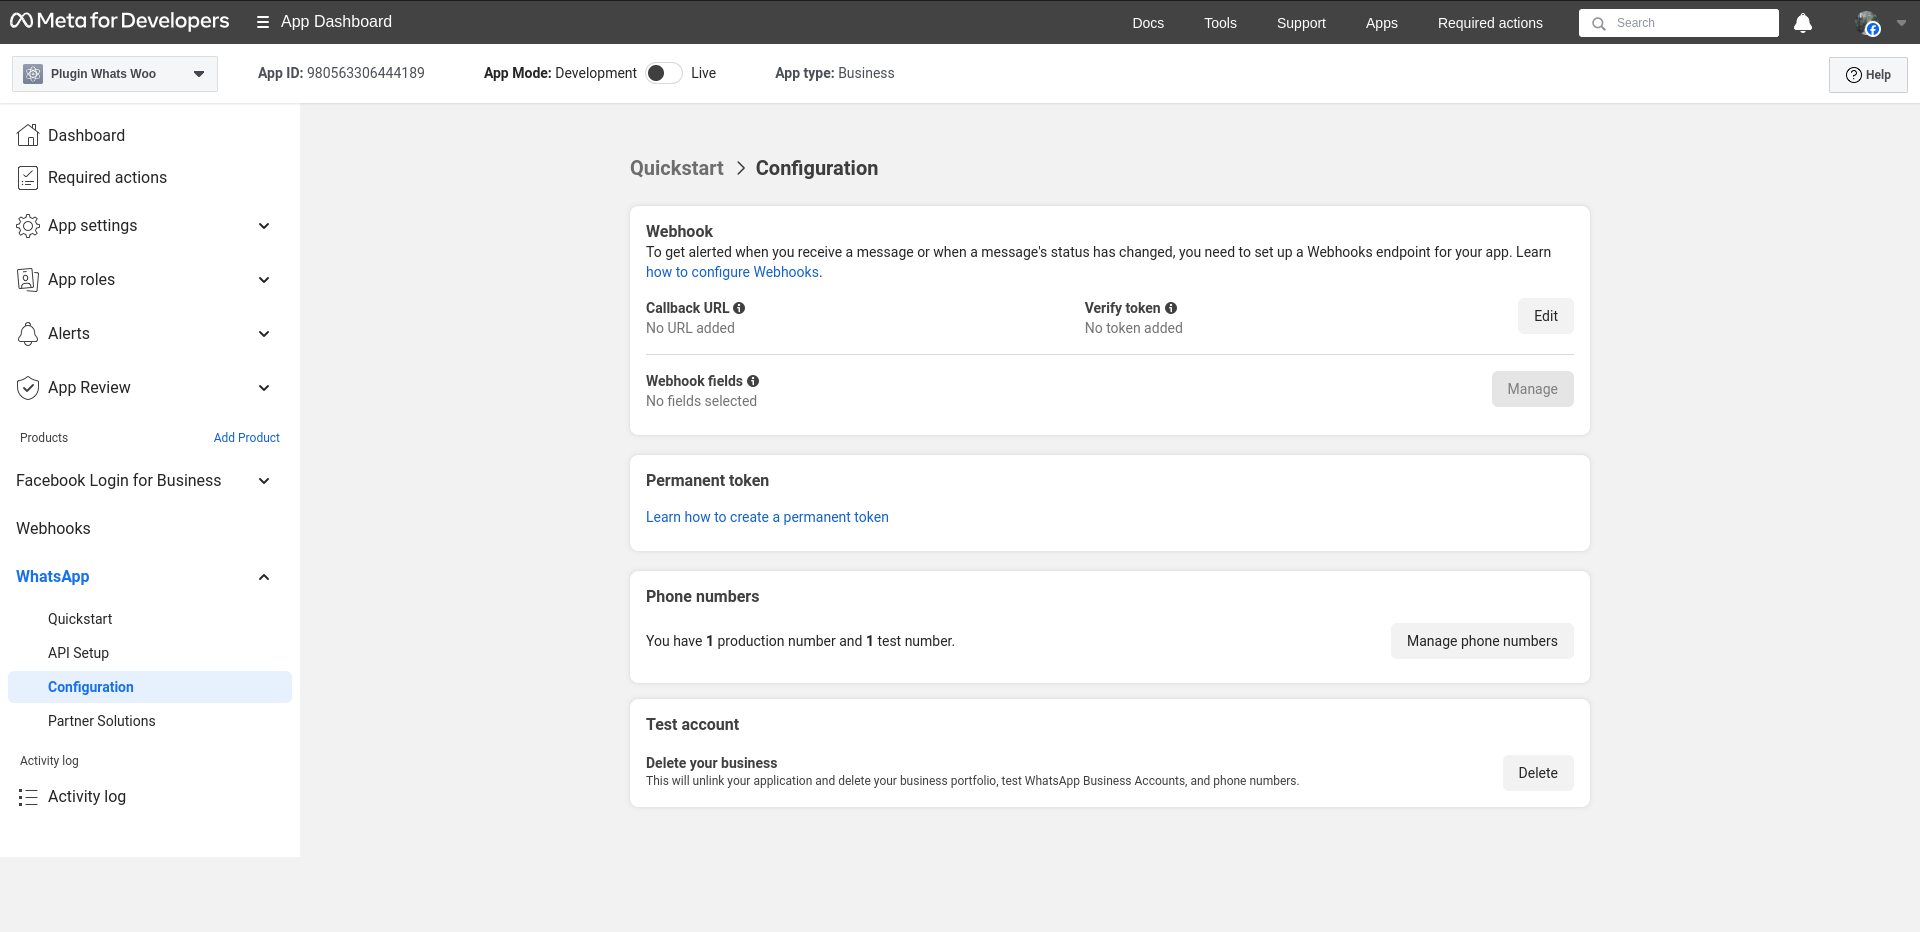The width and height of the screenshot is (1920, 932).
Task: Select the Required actions sidebar icon
Action: point(28,177)
